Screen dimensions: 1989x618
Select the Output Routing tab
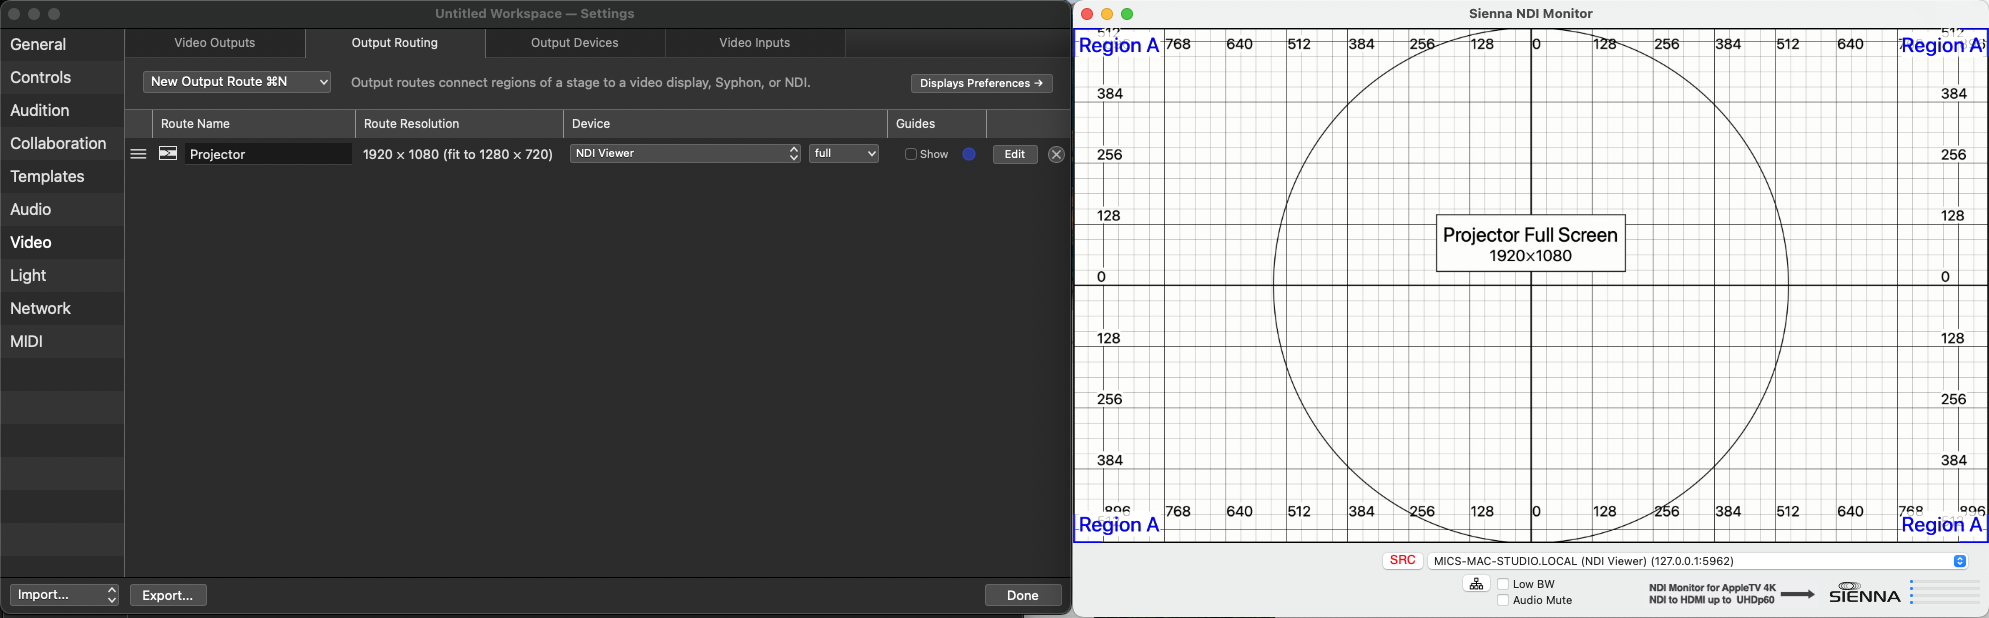[395, 43]
